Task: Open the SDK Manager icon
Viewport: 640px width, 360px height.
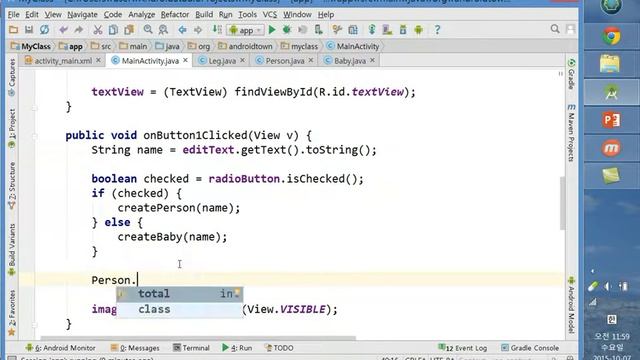Action: (403, 30)
